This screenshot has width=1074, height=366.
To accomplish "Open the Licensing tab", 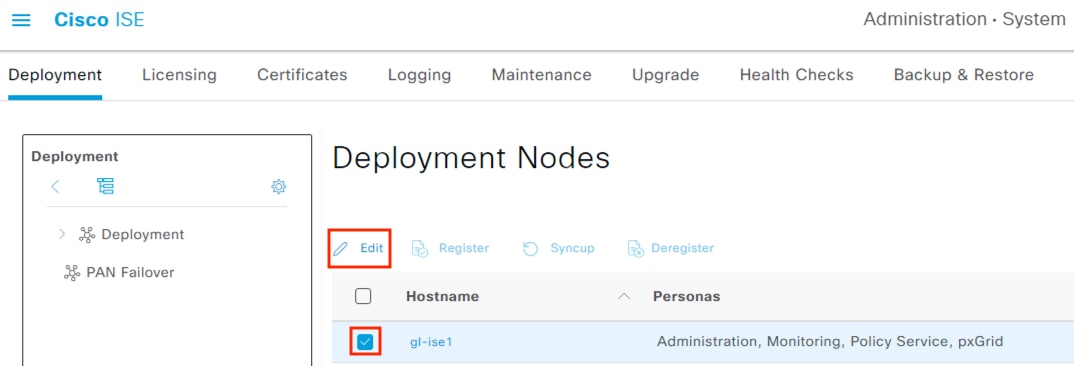I will coord(179,75).
